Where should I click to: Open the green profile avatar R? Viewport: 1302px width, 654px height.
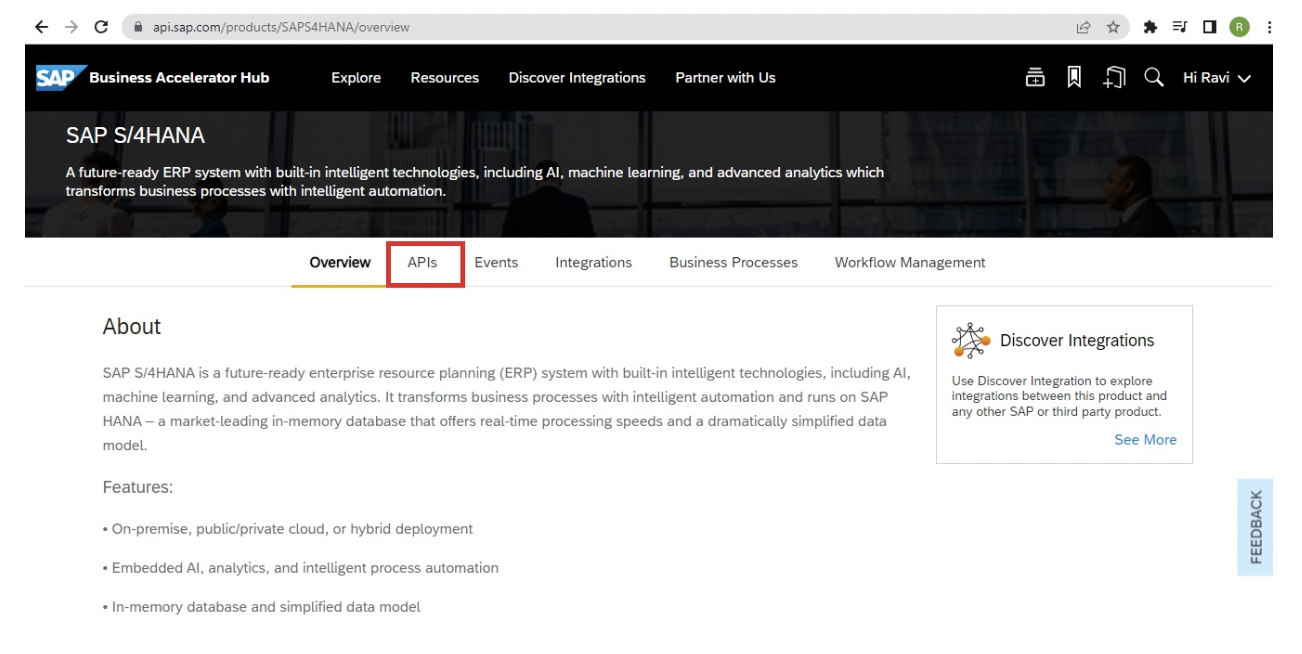click(x=1240, y=28)
